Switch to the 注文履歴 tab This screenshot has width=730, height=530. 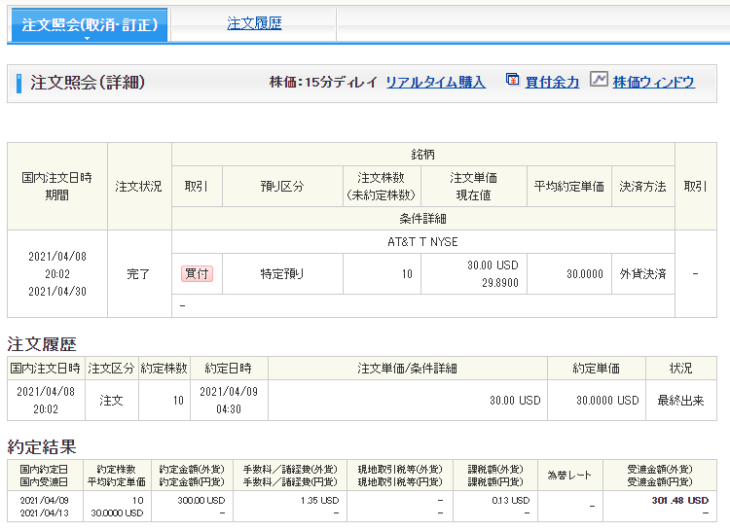click(x=254, y=23)
